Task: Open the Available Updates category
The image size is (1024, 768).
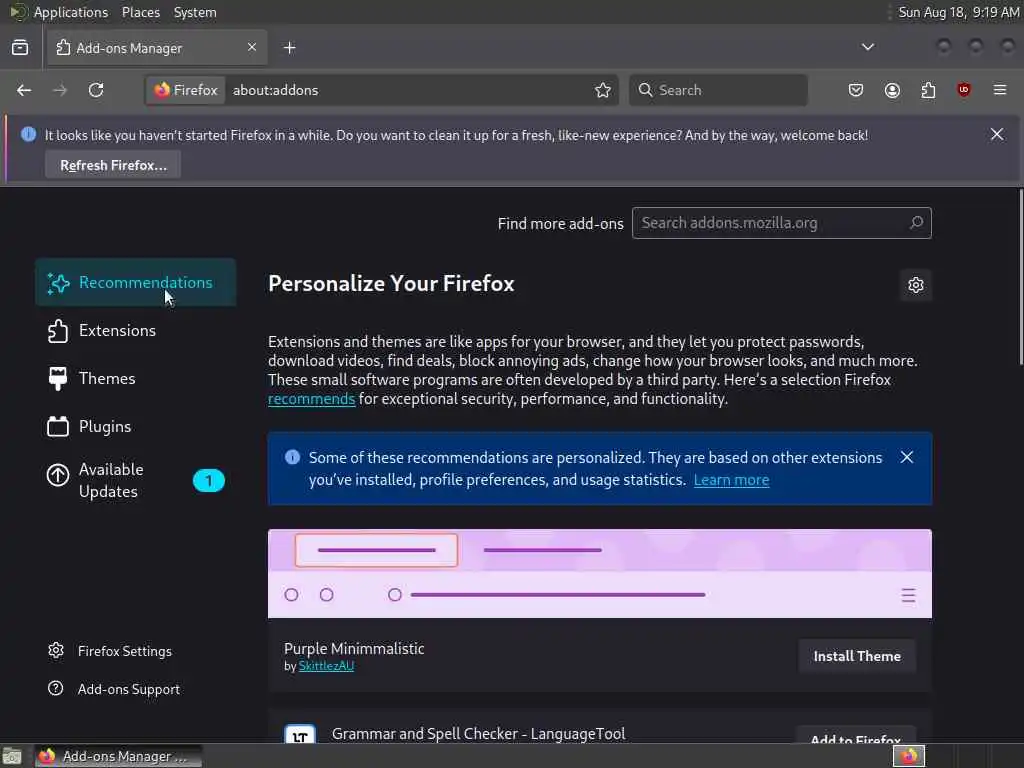Action: point(136,480)
